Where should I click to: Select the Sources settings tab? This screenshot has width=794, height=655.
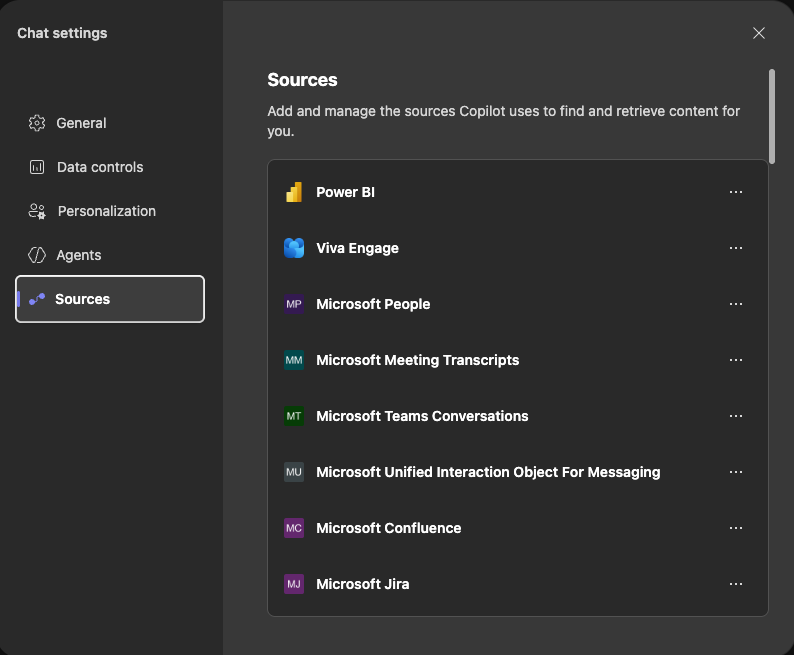pyautogui.click(x=110, y=299)
